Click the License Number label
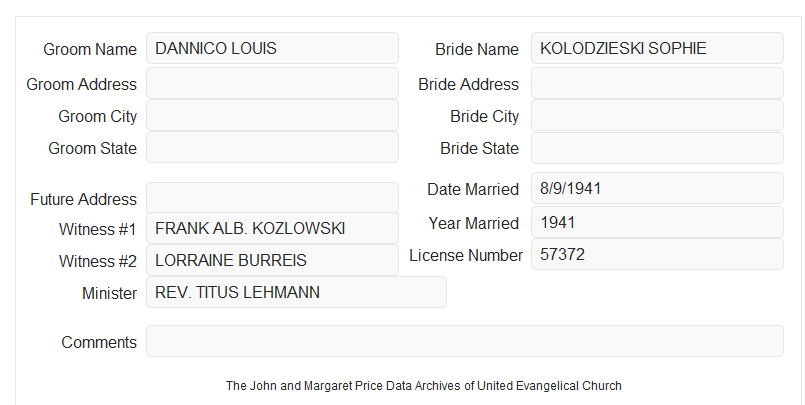Screen dimensions: 805x405 pyautogui.click(x=466, y=255)
